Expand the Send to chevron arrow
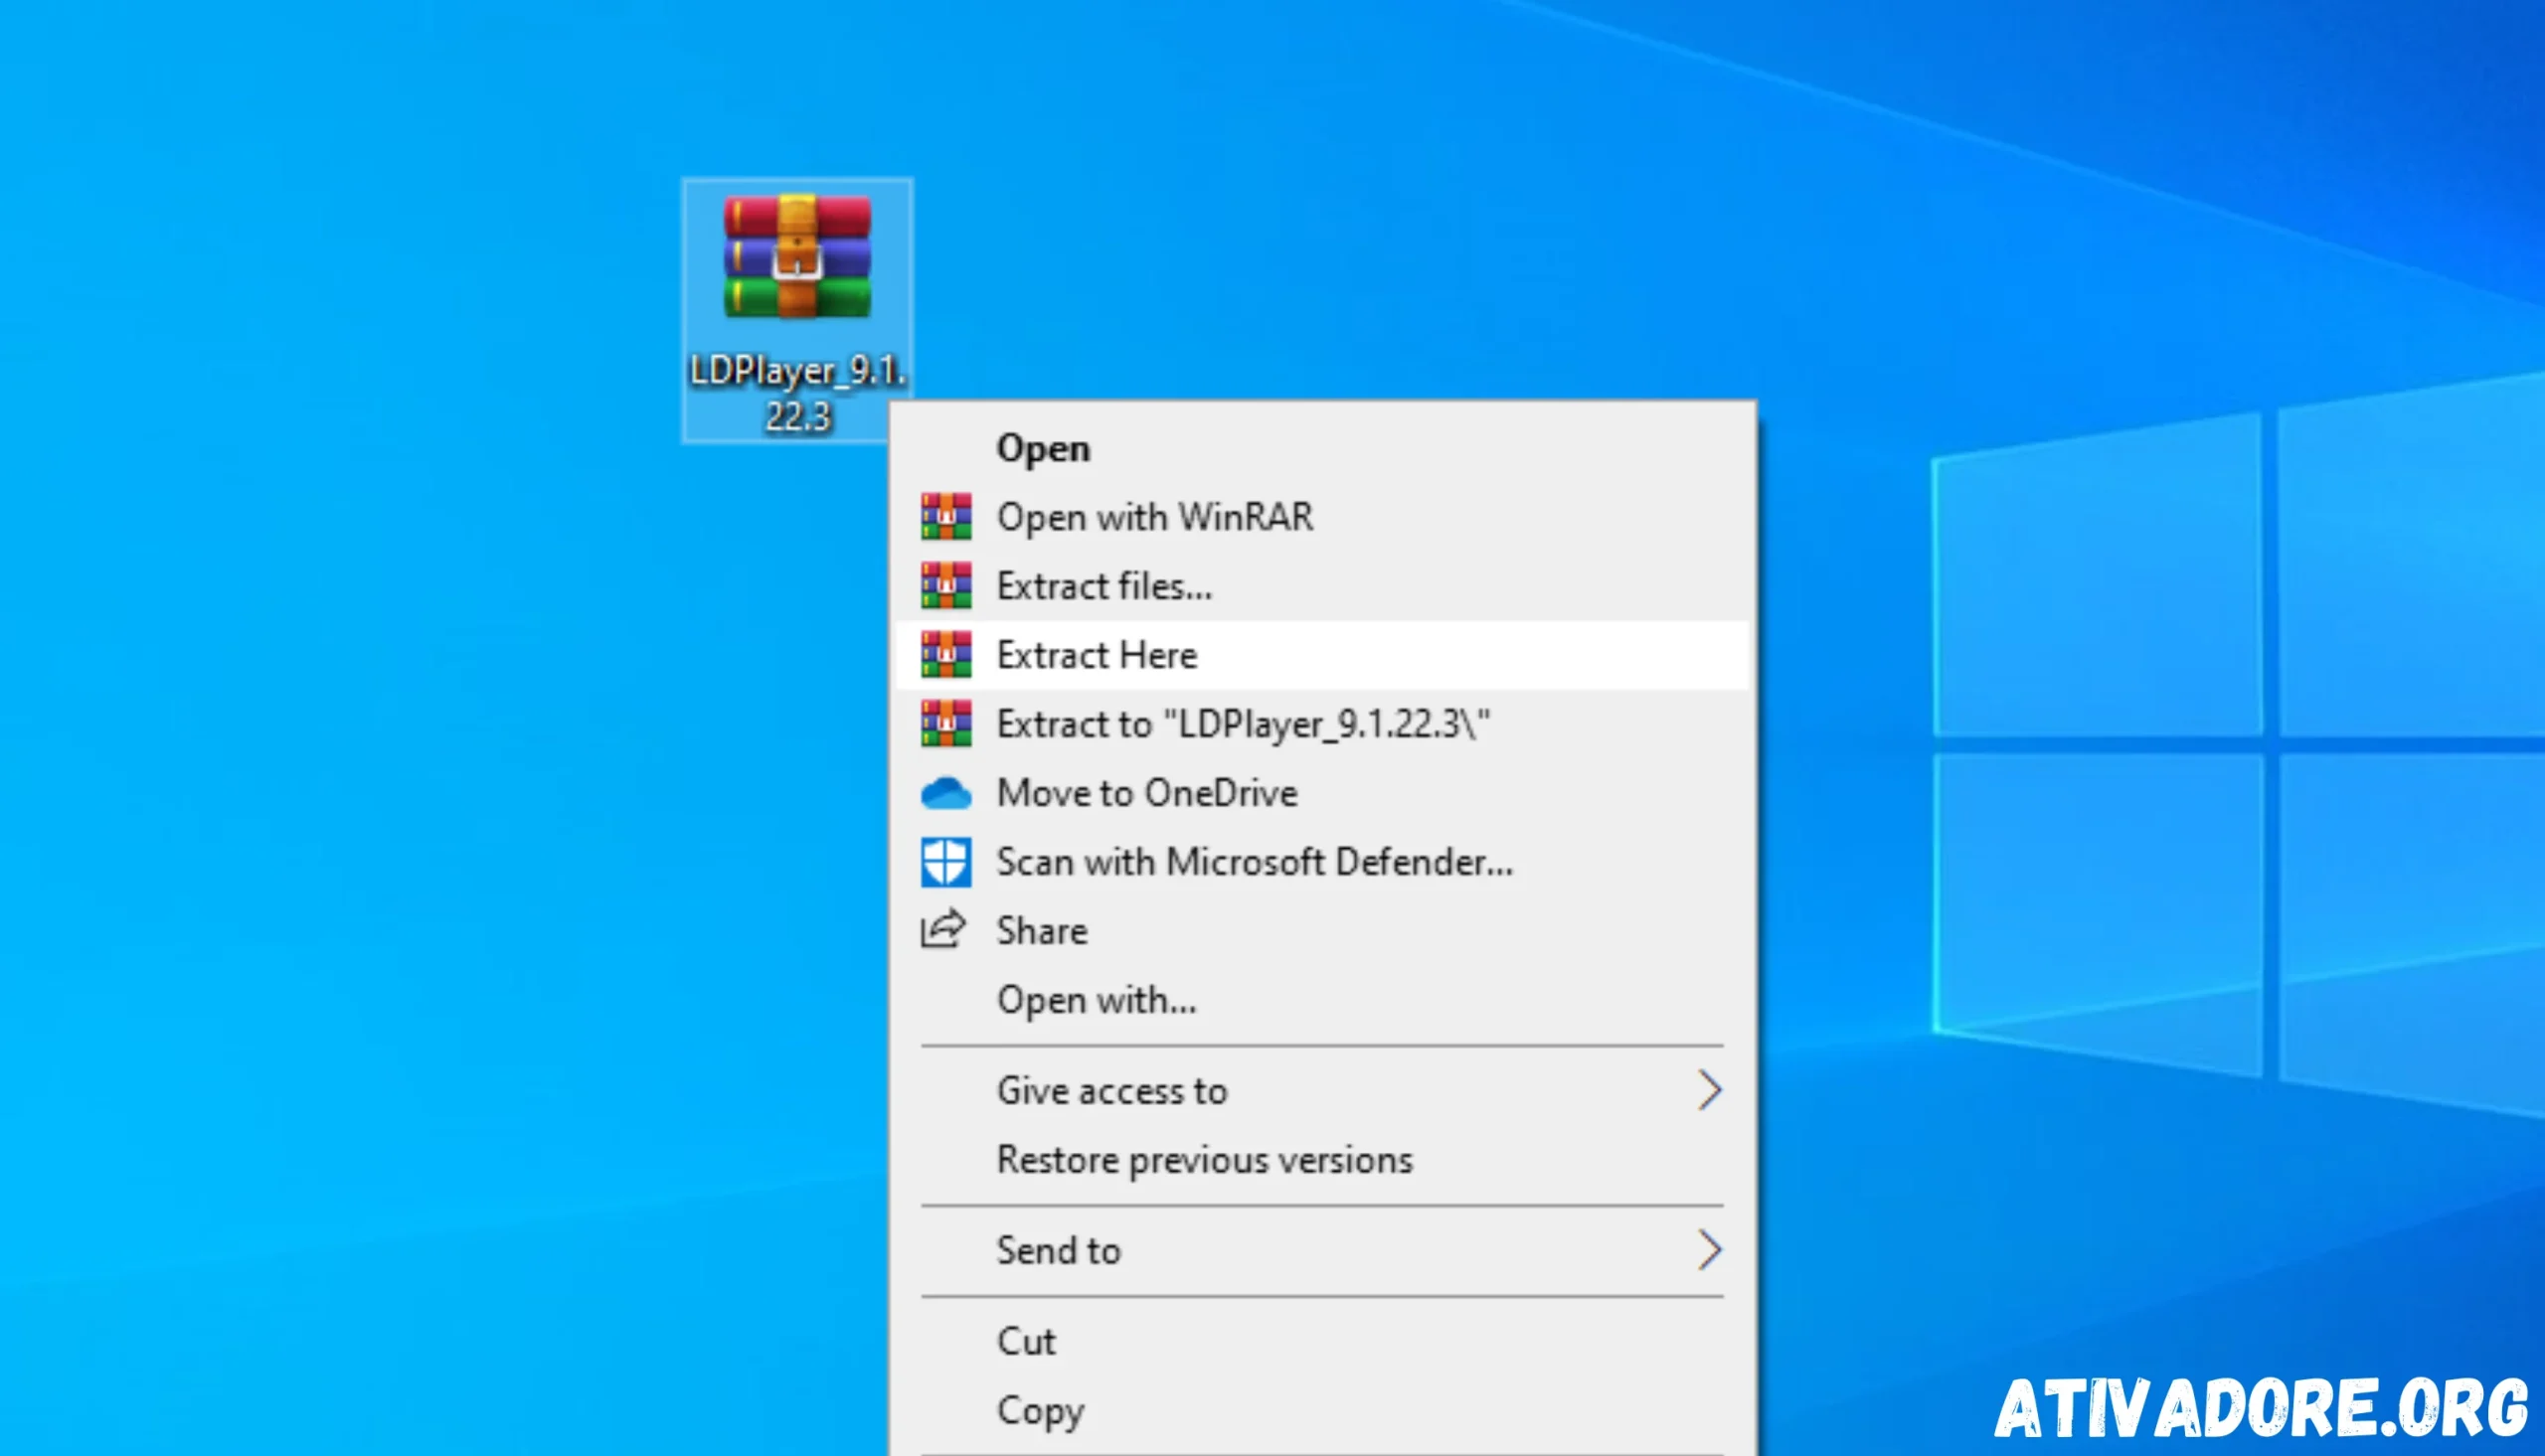The width and height of the screenshot is (2545, 1456). click(x=1709, y=1250)
